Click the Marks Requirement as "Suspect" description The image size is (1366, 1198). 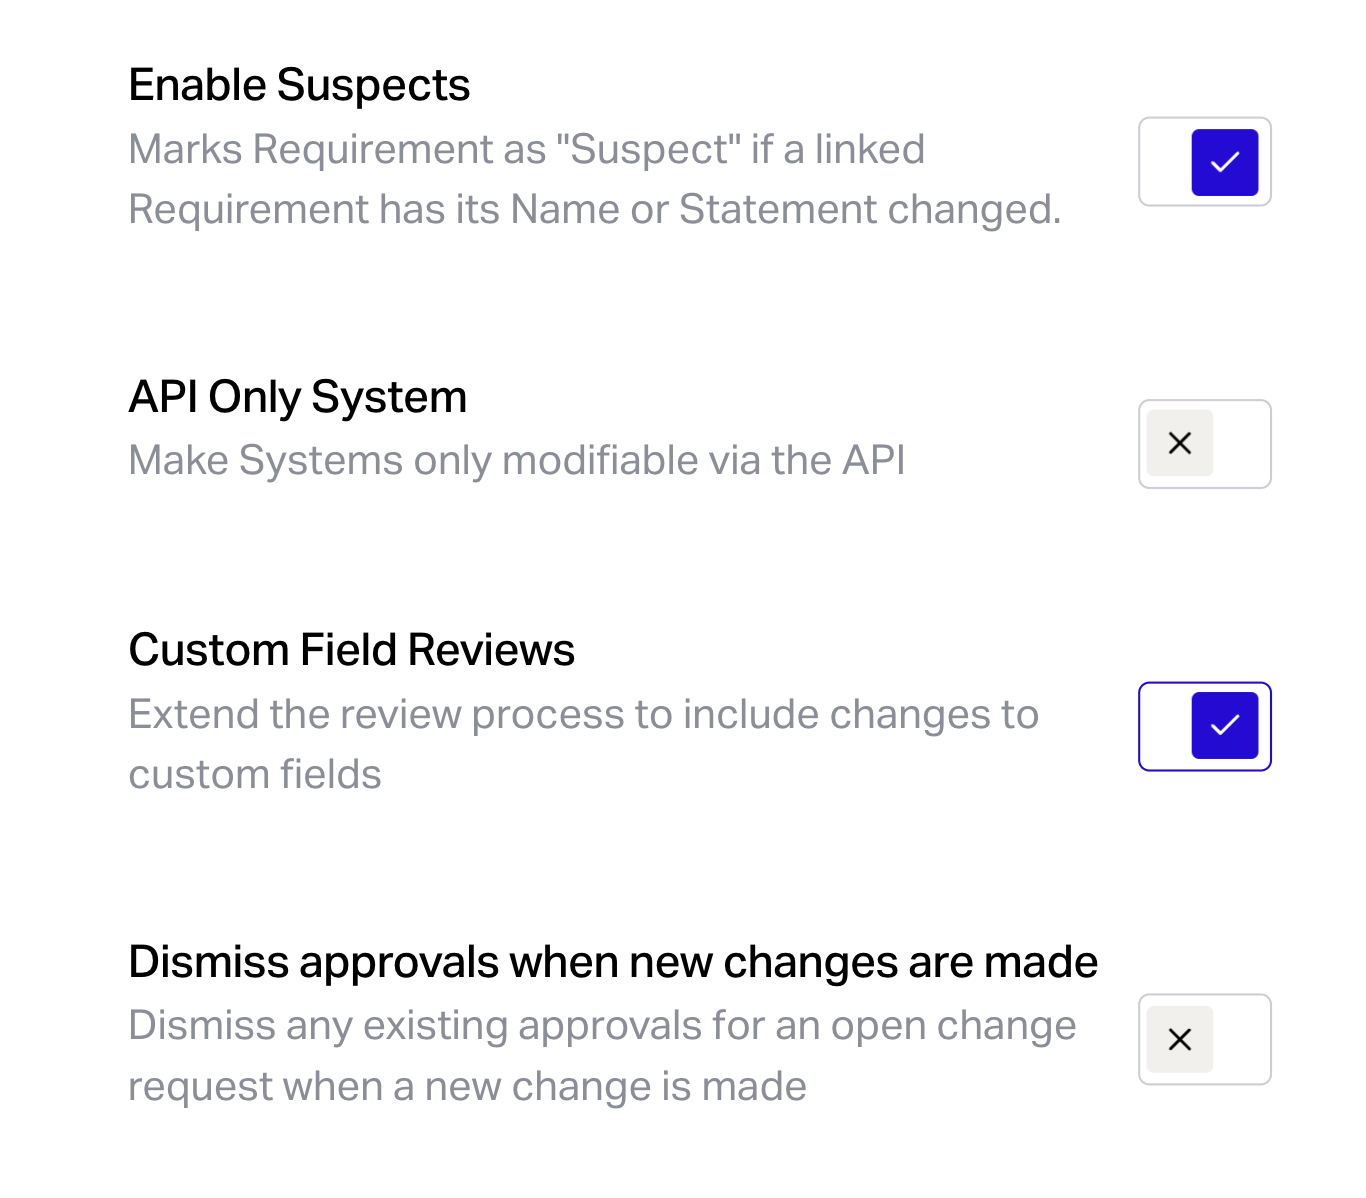tap(594, 179)
